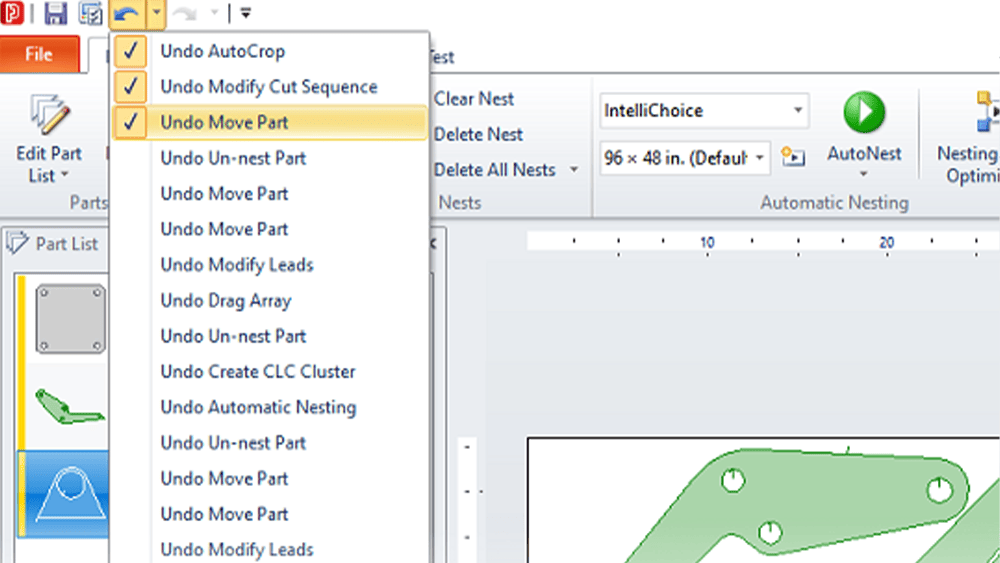Open the File tab

[x=38, y=54]
